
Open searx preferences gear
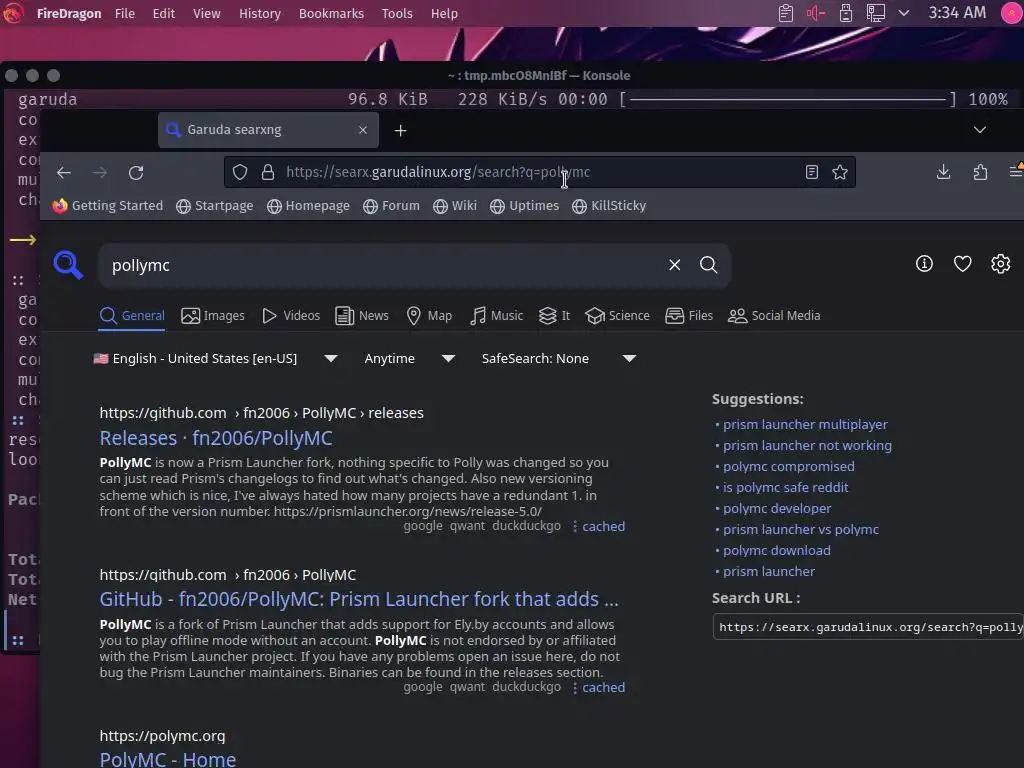(x=1000, y=264)
